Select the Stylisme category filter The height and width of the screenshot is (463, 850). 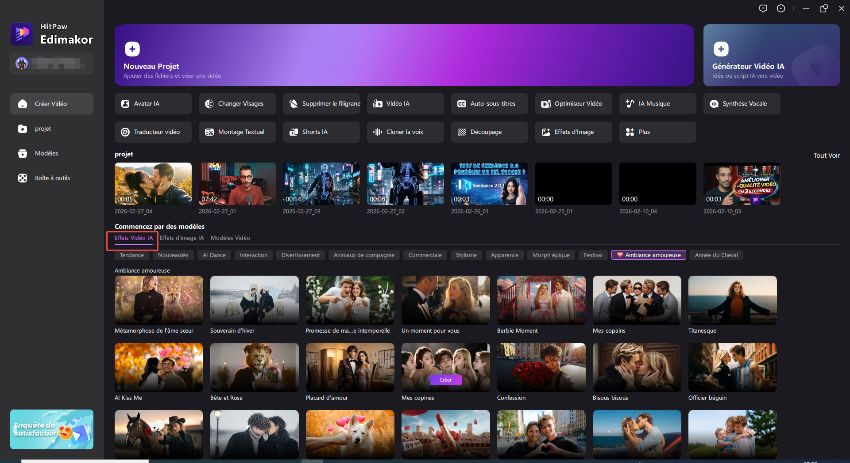(x=466, y=255)
